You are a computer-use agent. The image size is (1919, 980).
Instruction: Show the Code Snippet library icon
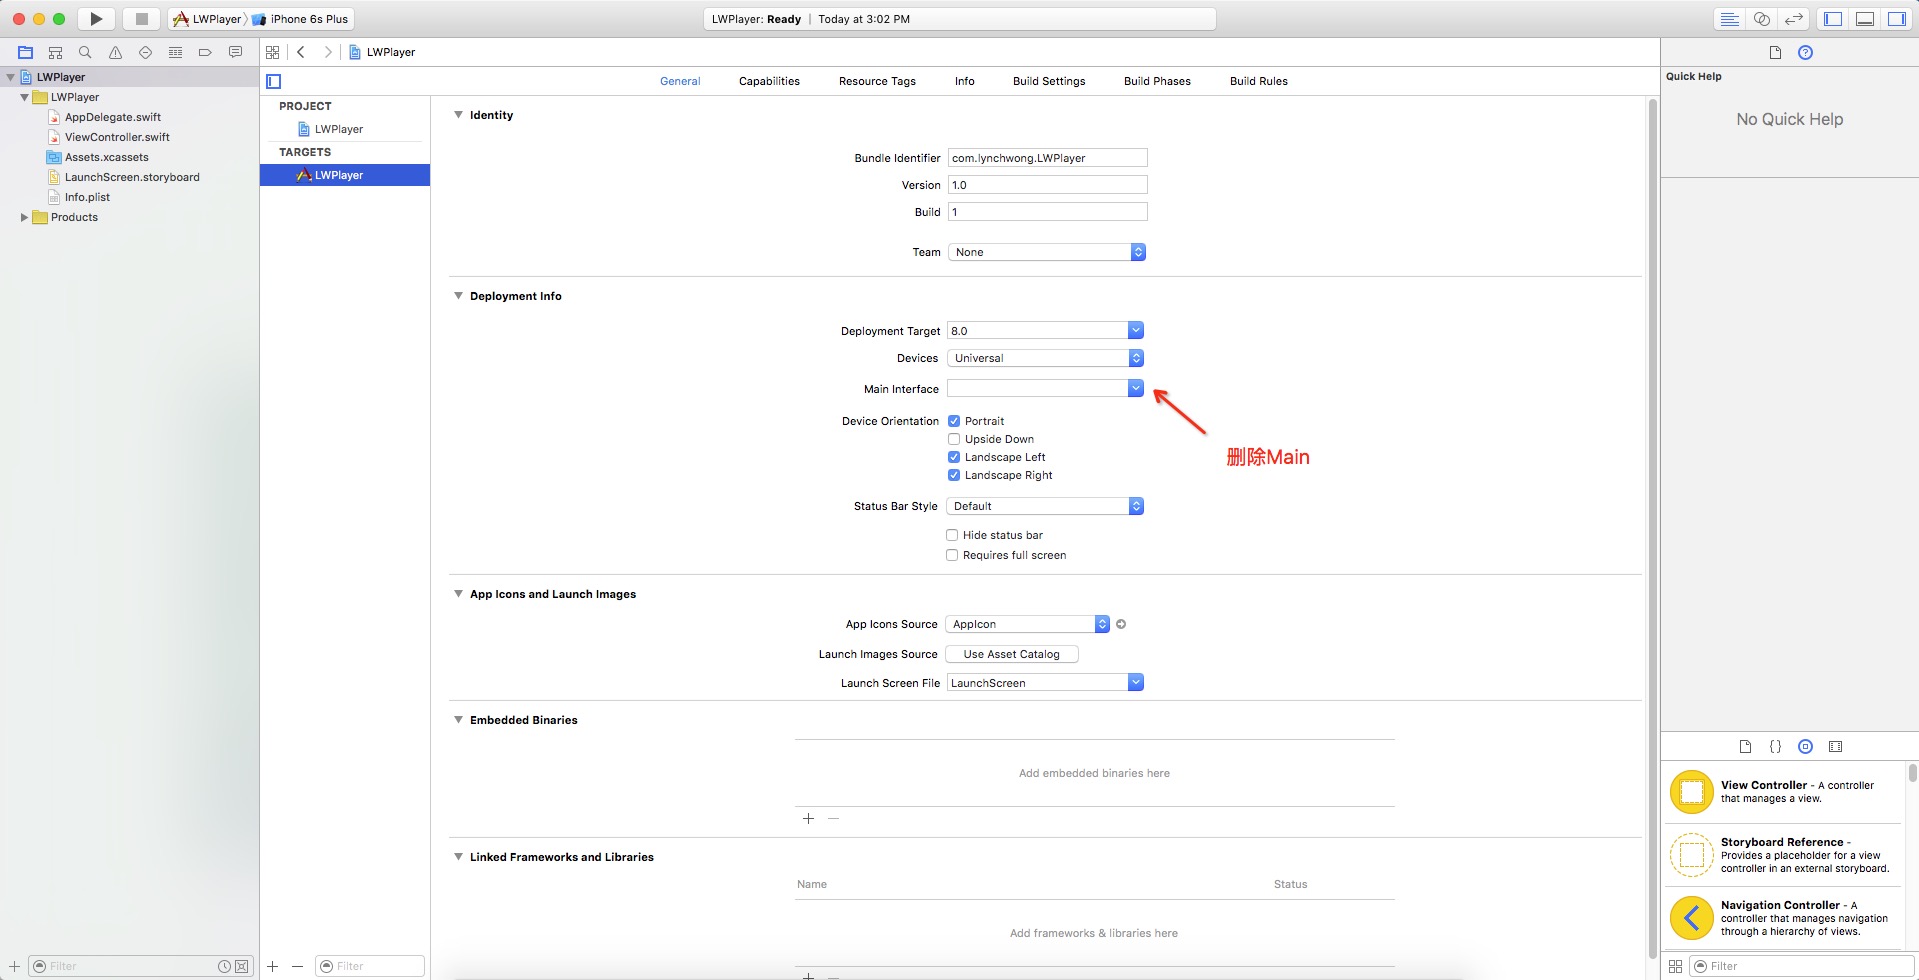tap(1775, 746)
